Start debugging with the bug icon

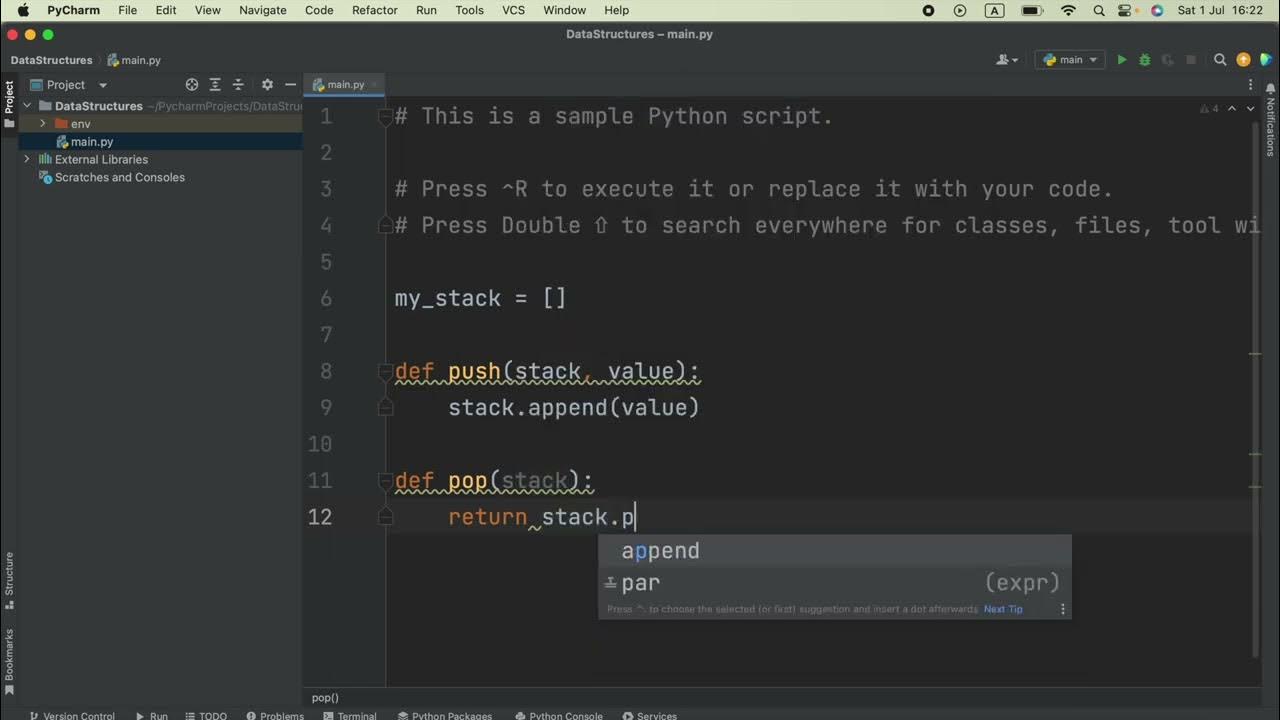tap(1145, 60)
